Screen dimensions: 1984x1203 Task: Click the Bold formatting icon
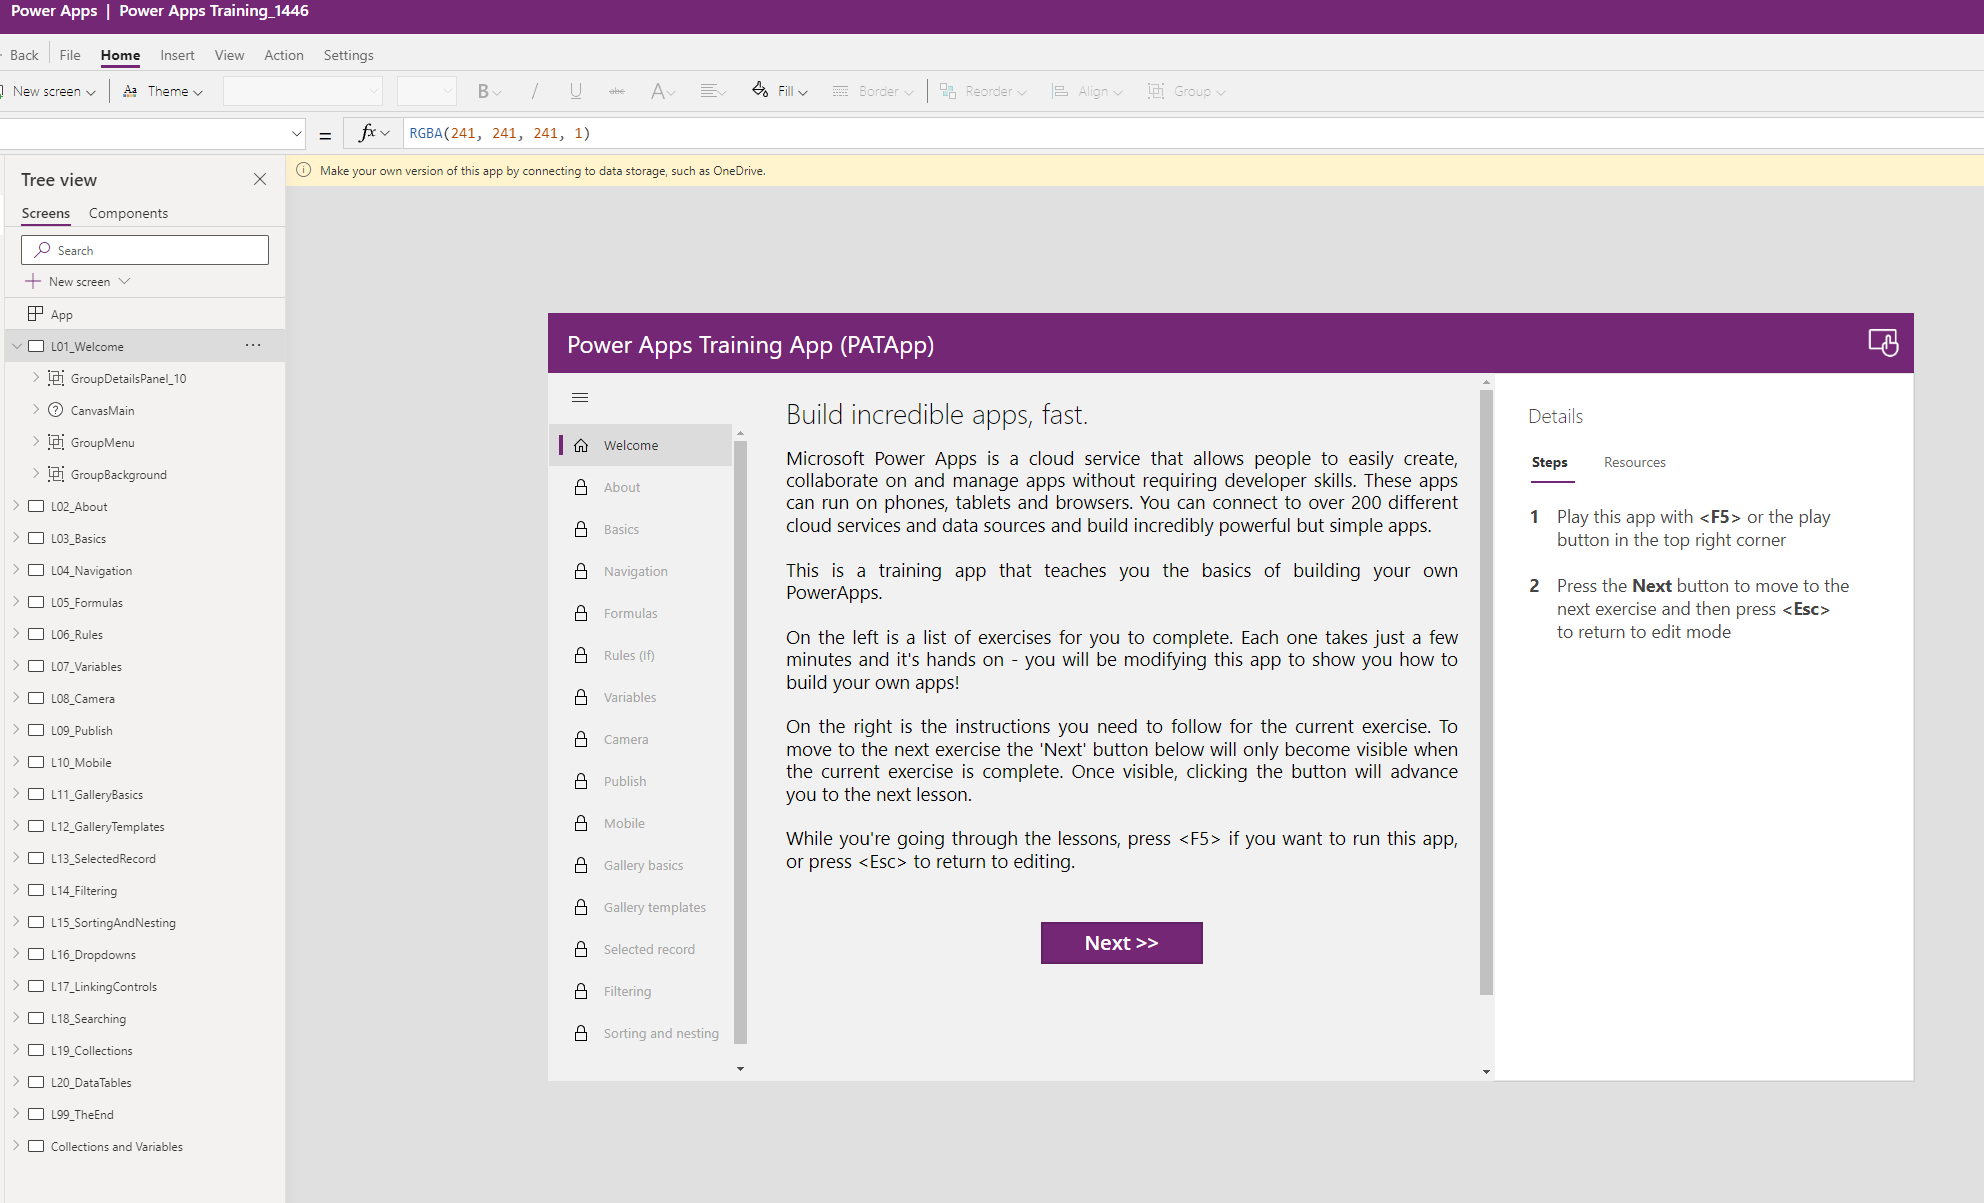click(x=484, y=91)
